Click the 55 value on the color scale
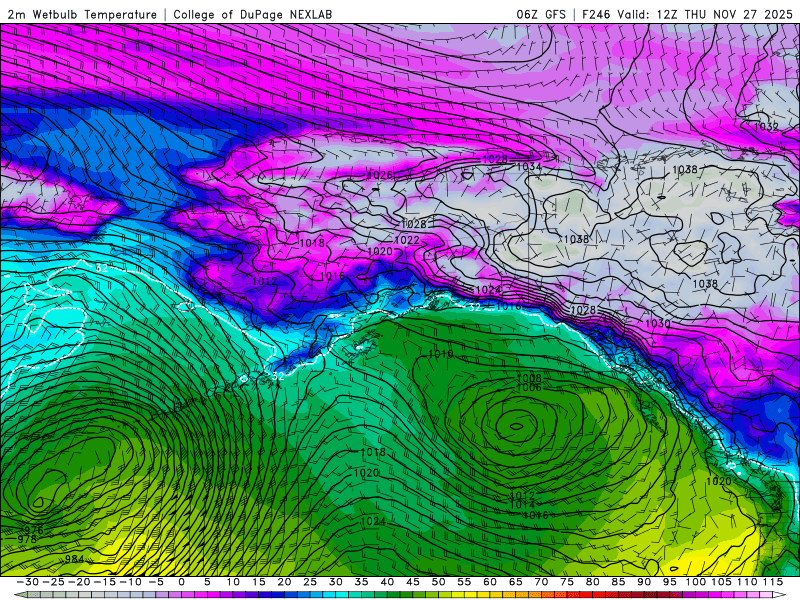Viewport: 800px width, 600px height. (x=464, y=582)
